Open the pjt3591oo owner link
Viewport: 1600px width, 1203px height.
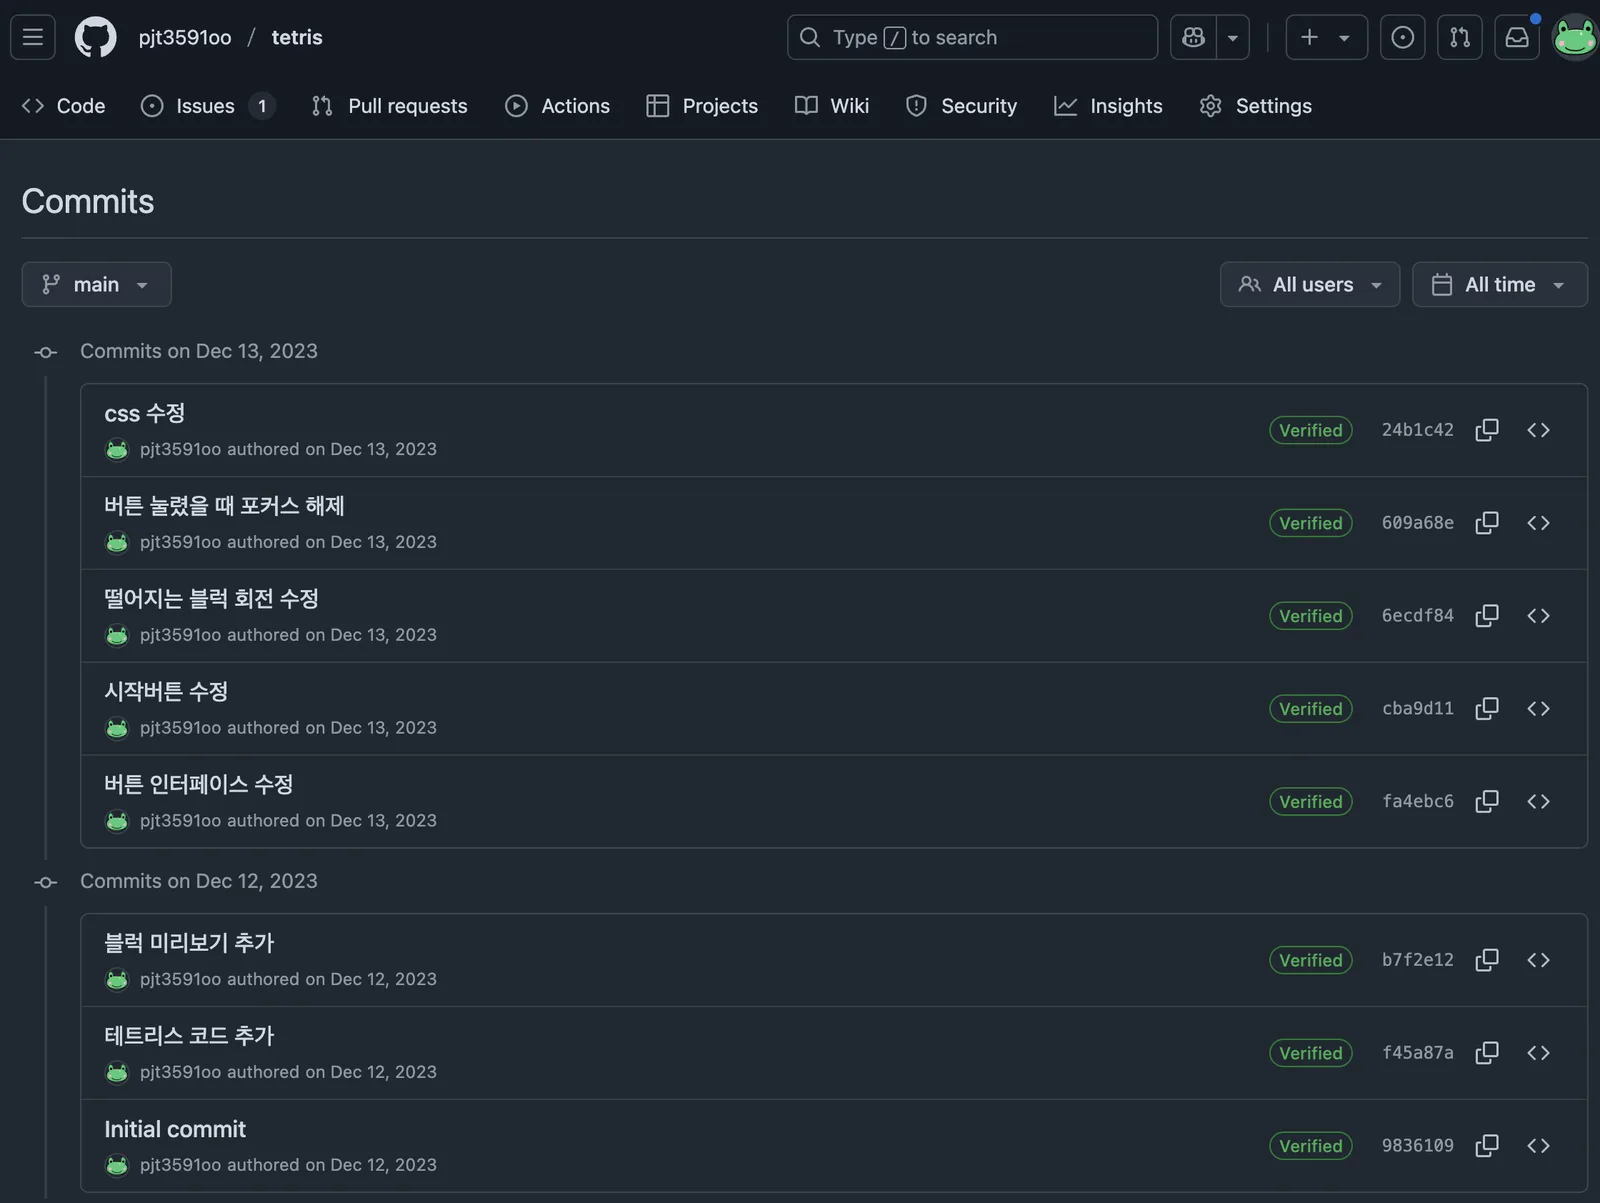tap(185, 37)
